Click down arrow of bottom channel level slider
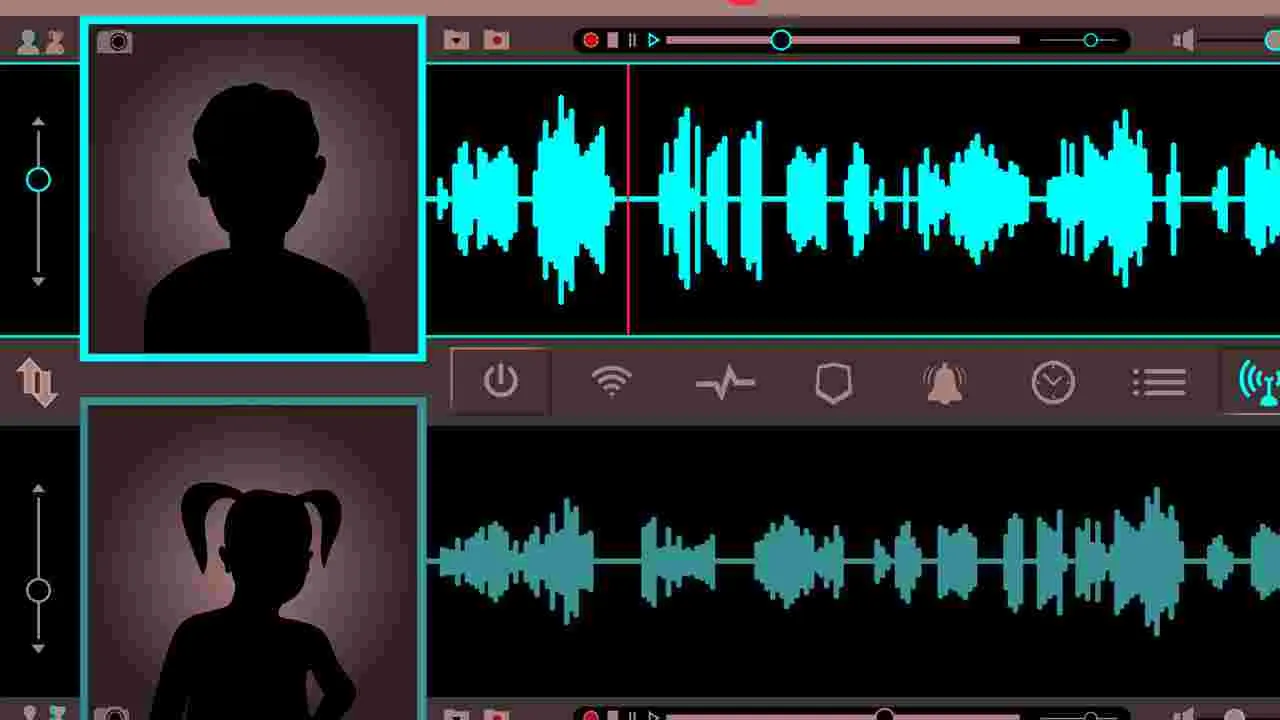 click(x=38, y=648)
